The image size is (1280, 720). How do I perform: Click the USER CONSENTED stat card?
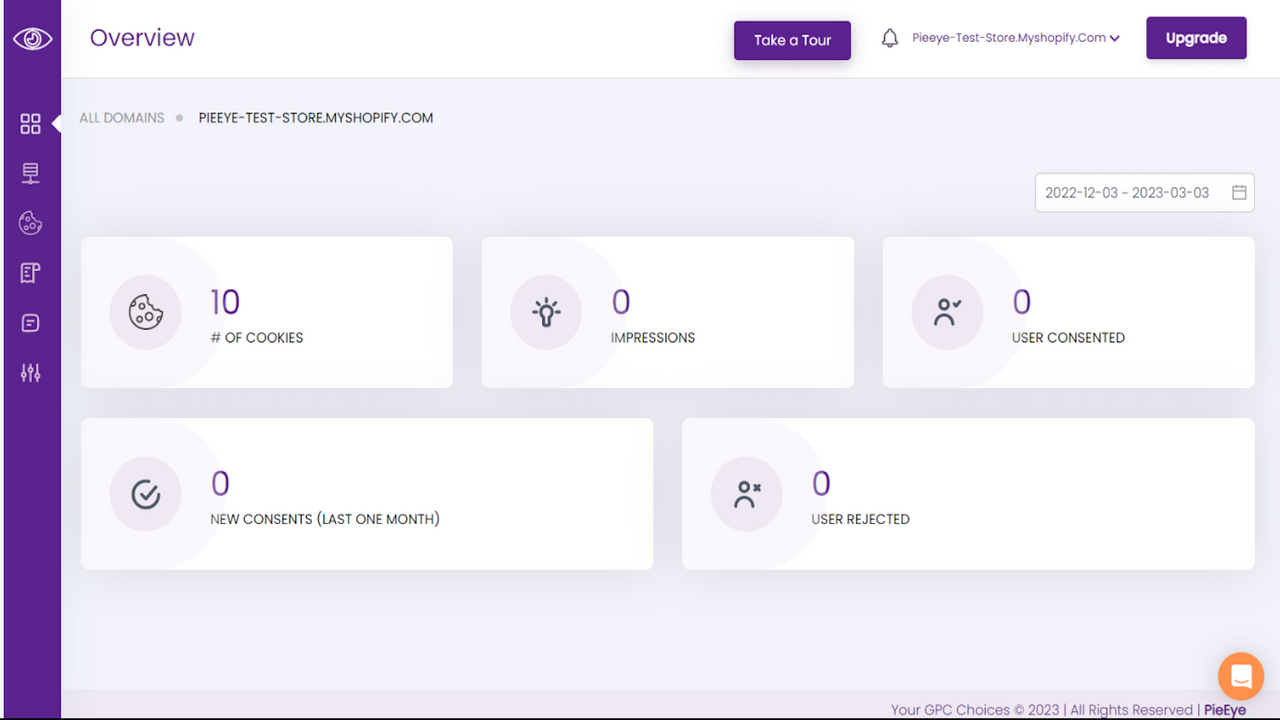click(x=1068, y=312)
